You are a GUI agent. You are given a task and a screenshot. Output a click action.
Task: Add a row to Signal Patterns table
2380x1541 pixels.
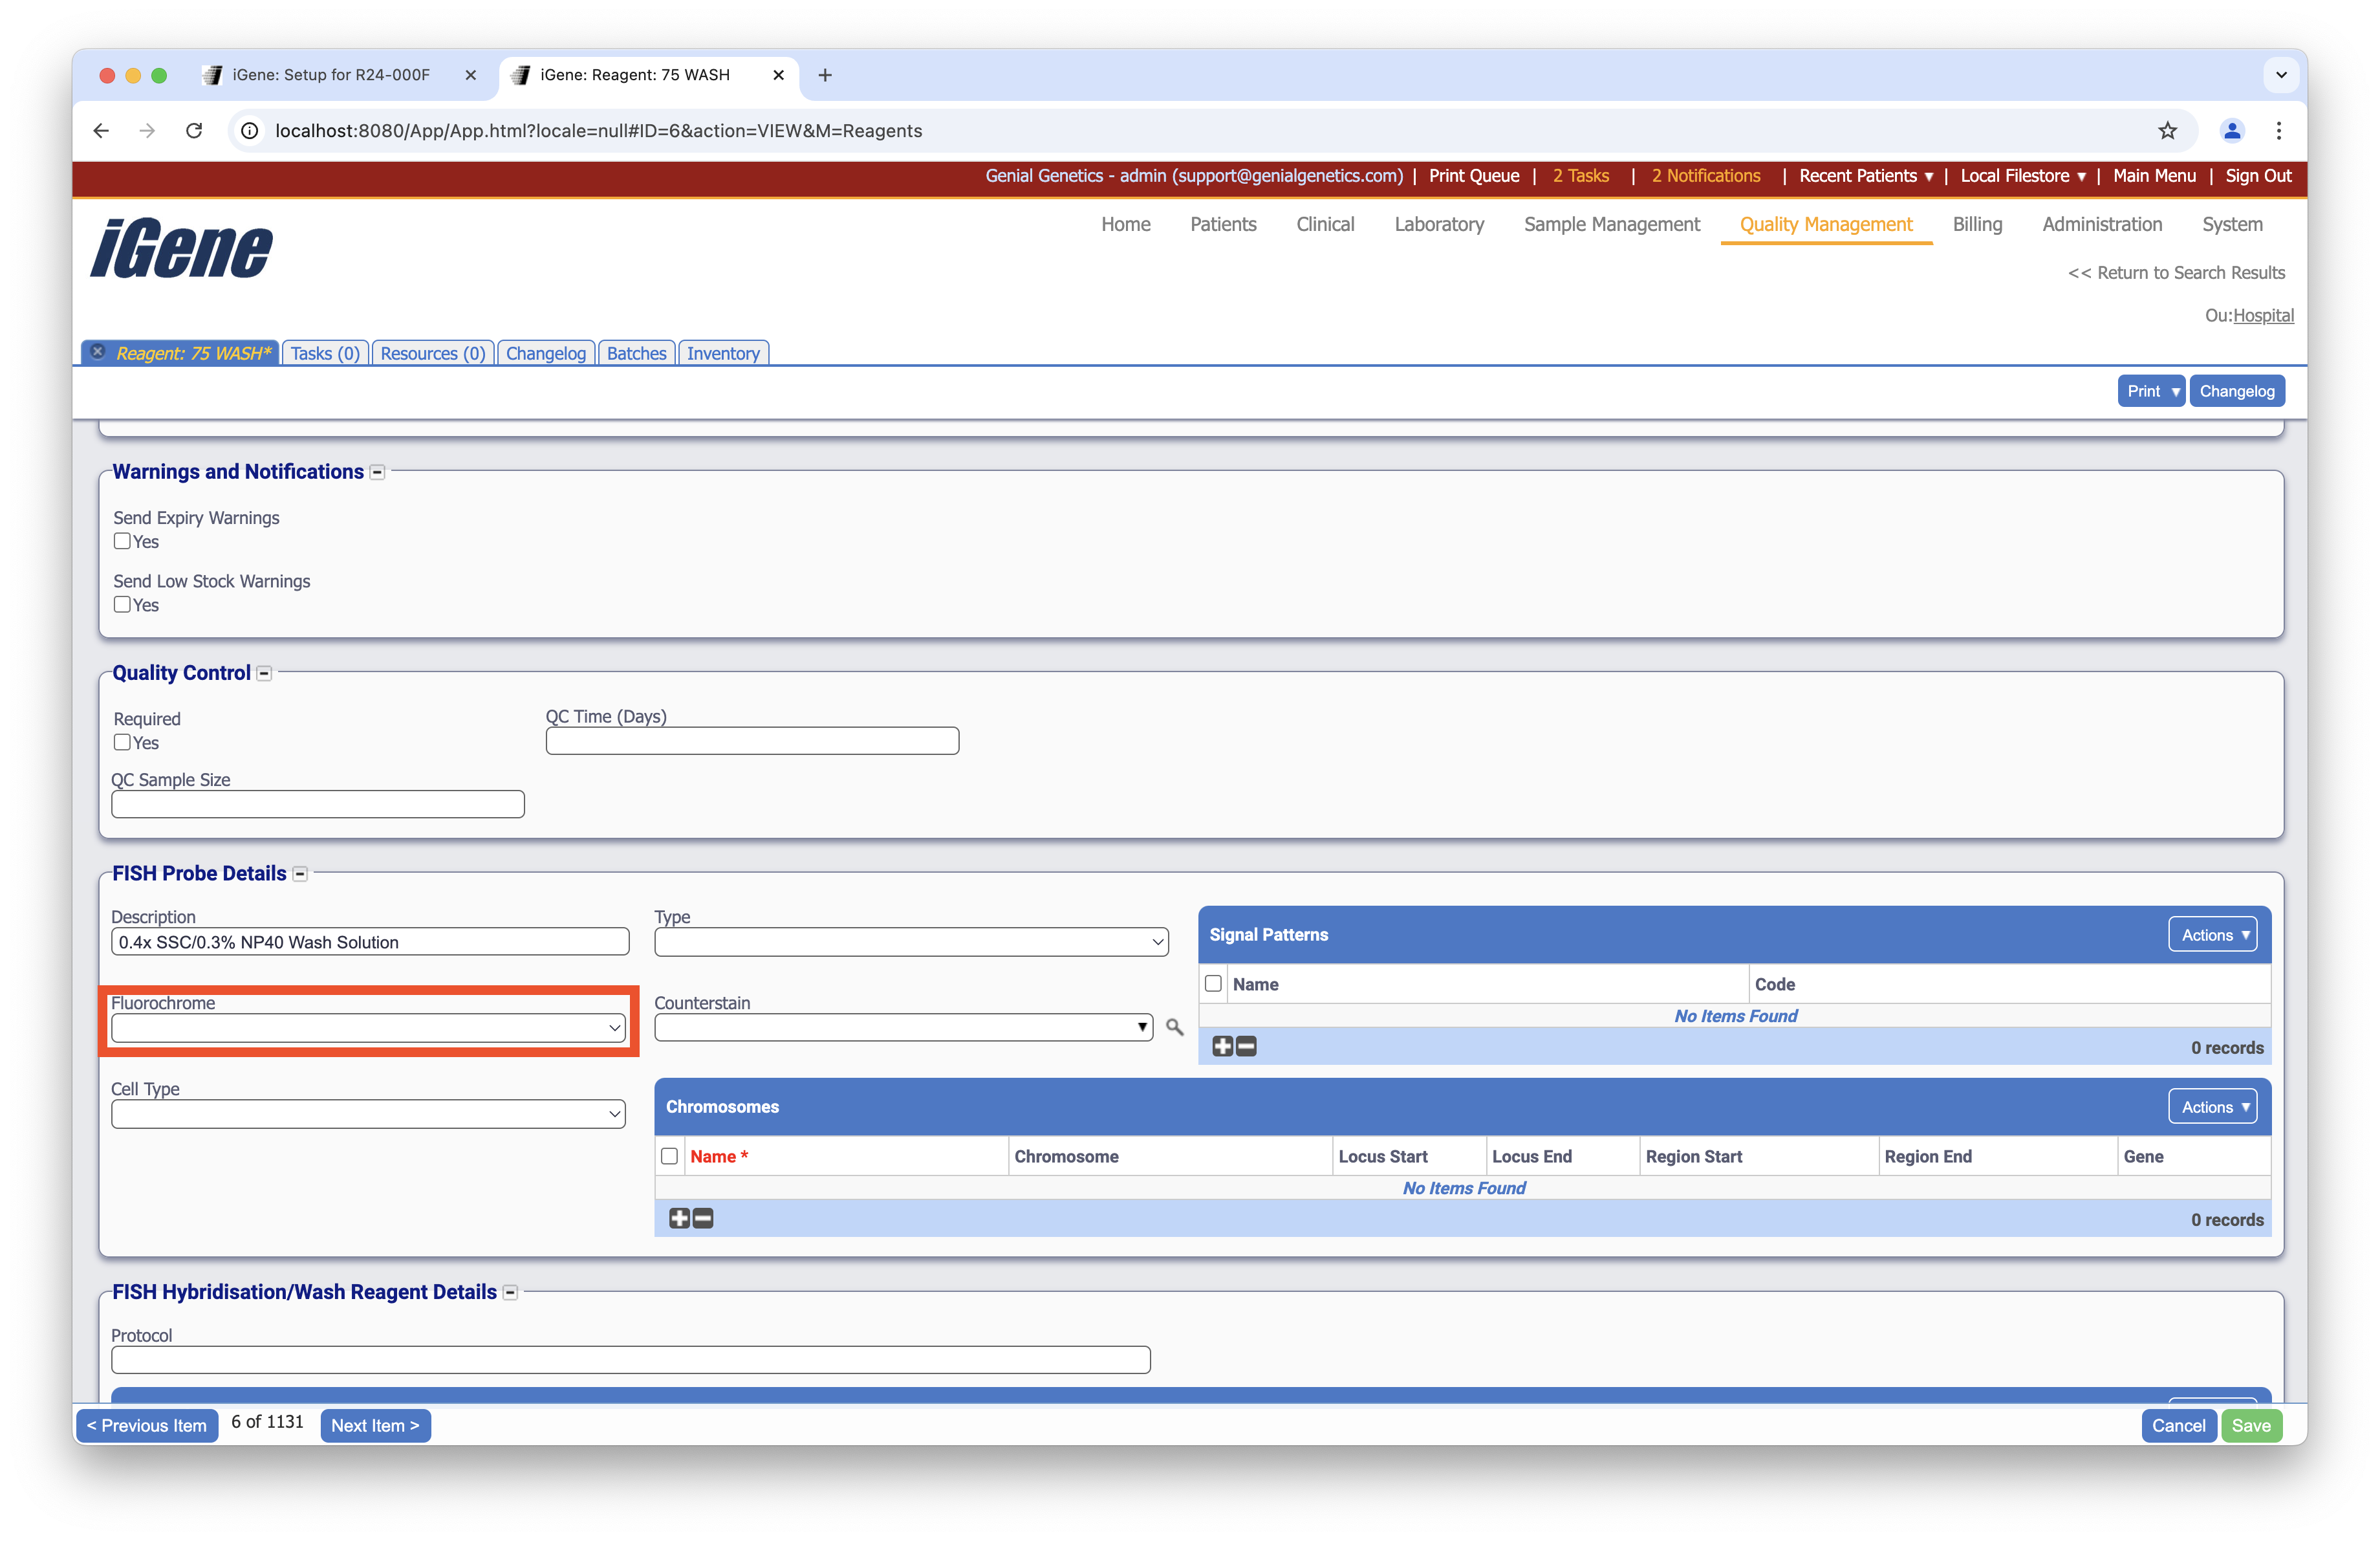1222,1046
